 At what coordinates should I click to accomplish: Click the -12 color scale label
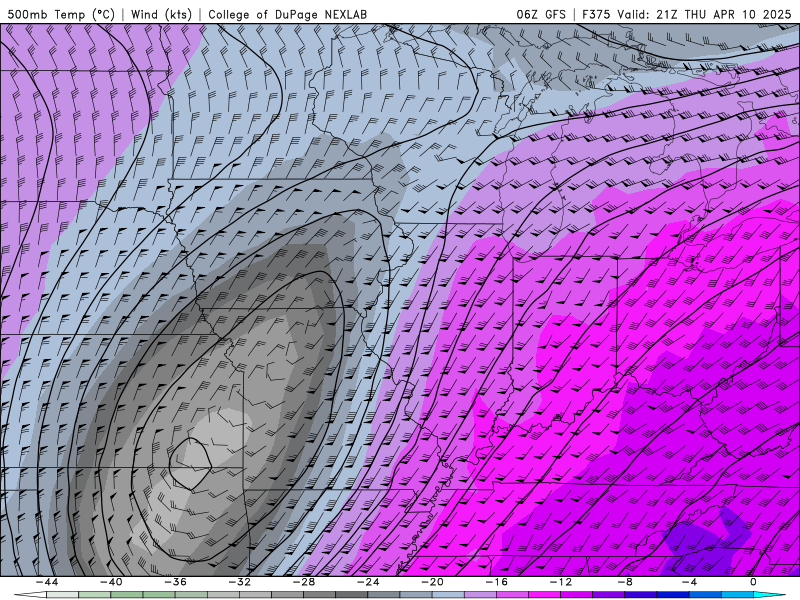(561, 582)
